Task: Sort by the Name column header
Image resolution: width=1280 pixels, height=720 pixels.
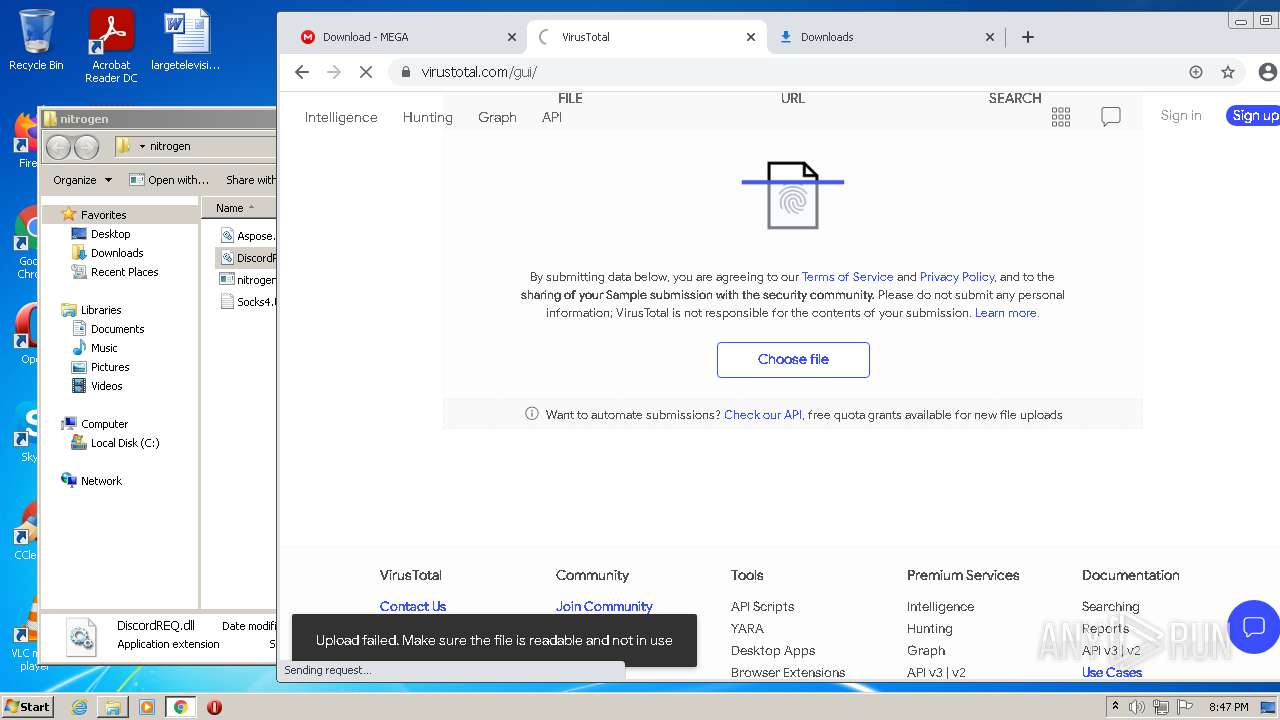Action: click(238, 208)
